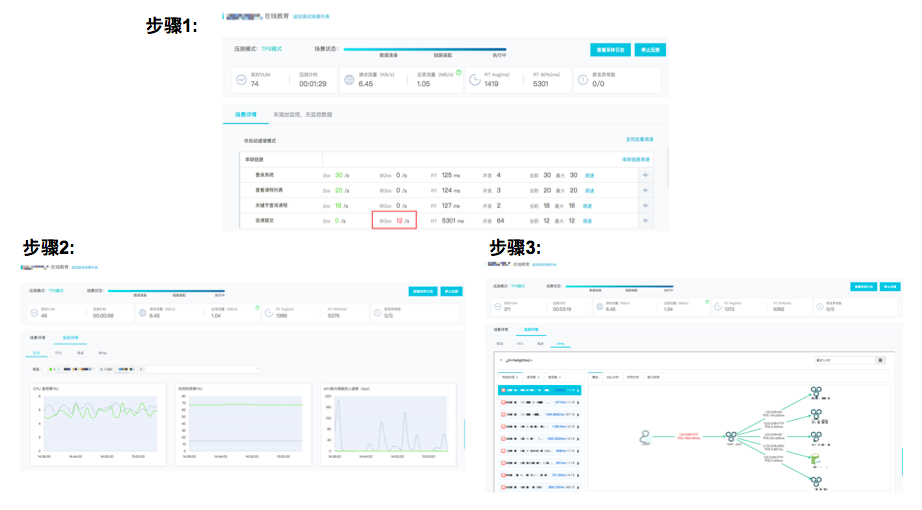This screenshot has width=922, height=510.
Task: Click the calendar icon beside the time range field
Action: [880, 360]
